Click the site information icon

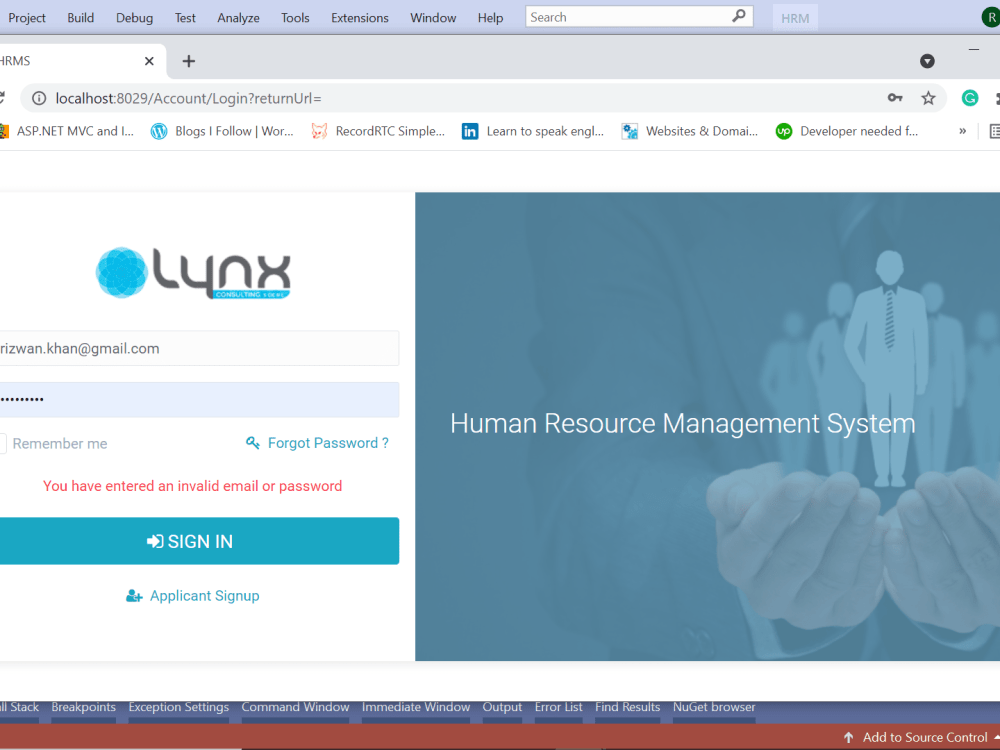39,98
